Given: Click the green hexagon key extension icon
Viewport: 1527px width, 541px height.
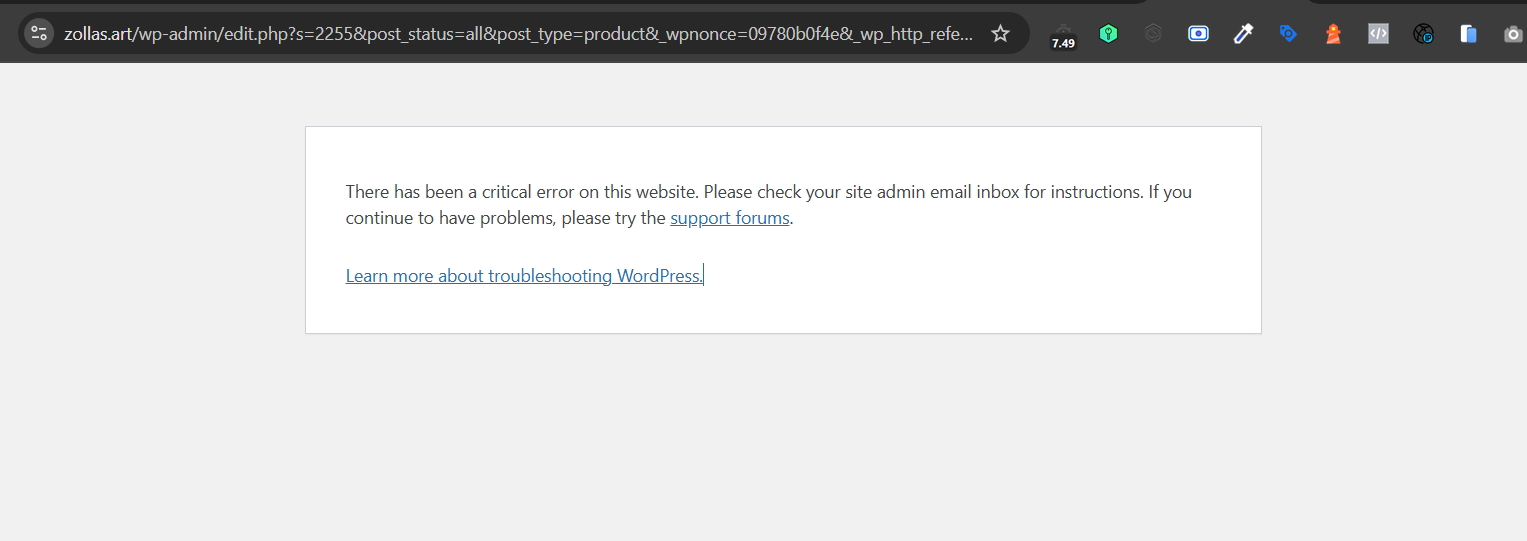Looking at the screenshot, I should 1108,33.
